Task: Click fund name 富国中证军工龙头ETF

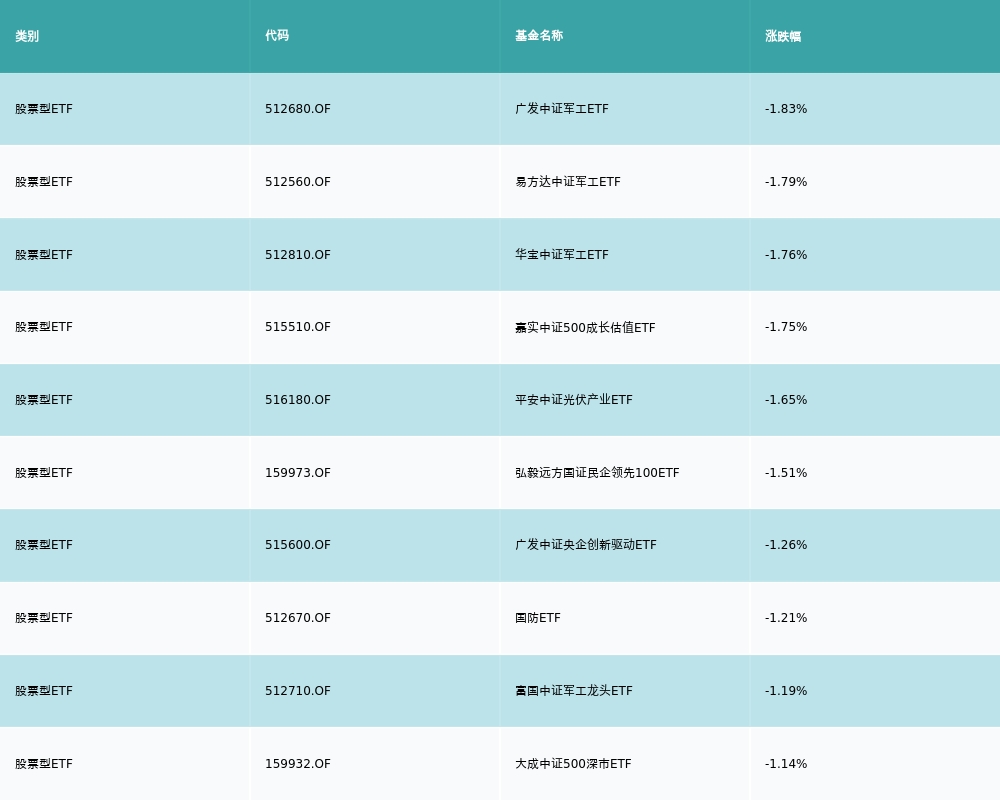Action: coord(574,691)
